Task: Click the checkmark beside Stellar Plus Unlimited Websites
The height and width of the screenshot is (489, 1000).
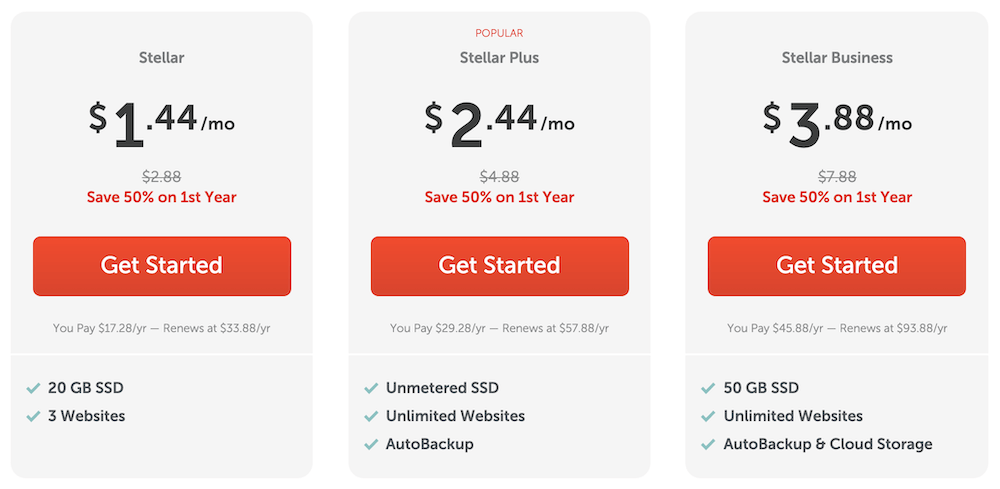Action: pos(371,417)
